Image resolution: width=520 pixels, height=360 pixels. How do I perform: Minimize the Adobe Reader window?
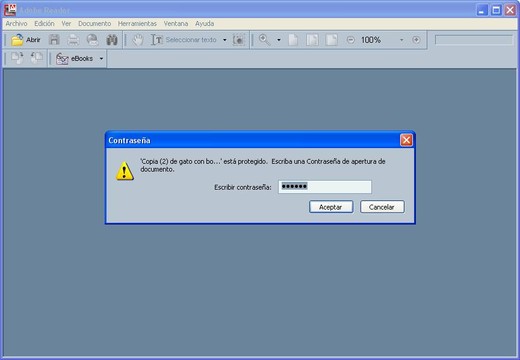tap(482, 10)
